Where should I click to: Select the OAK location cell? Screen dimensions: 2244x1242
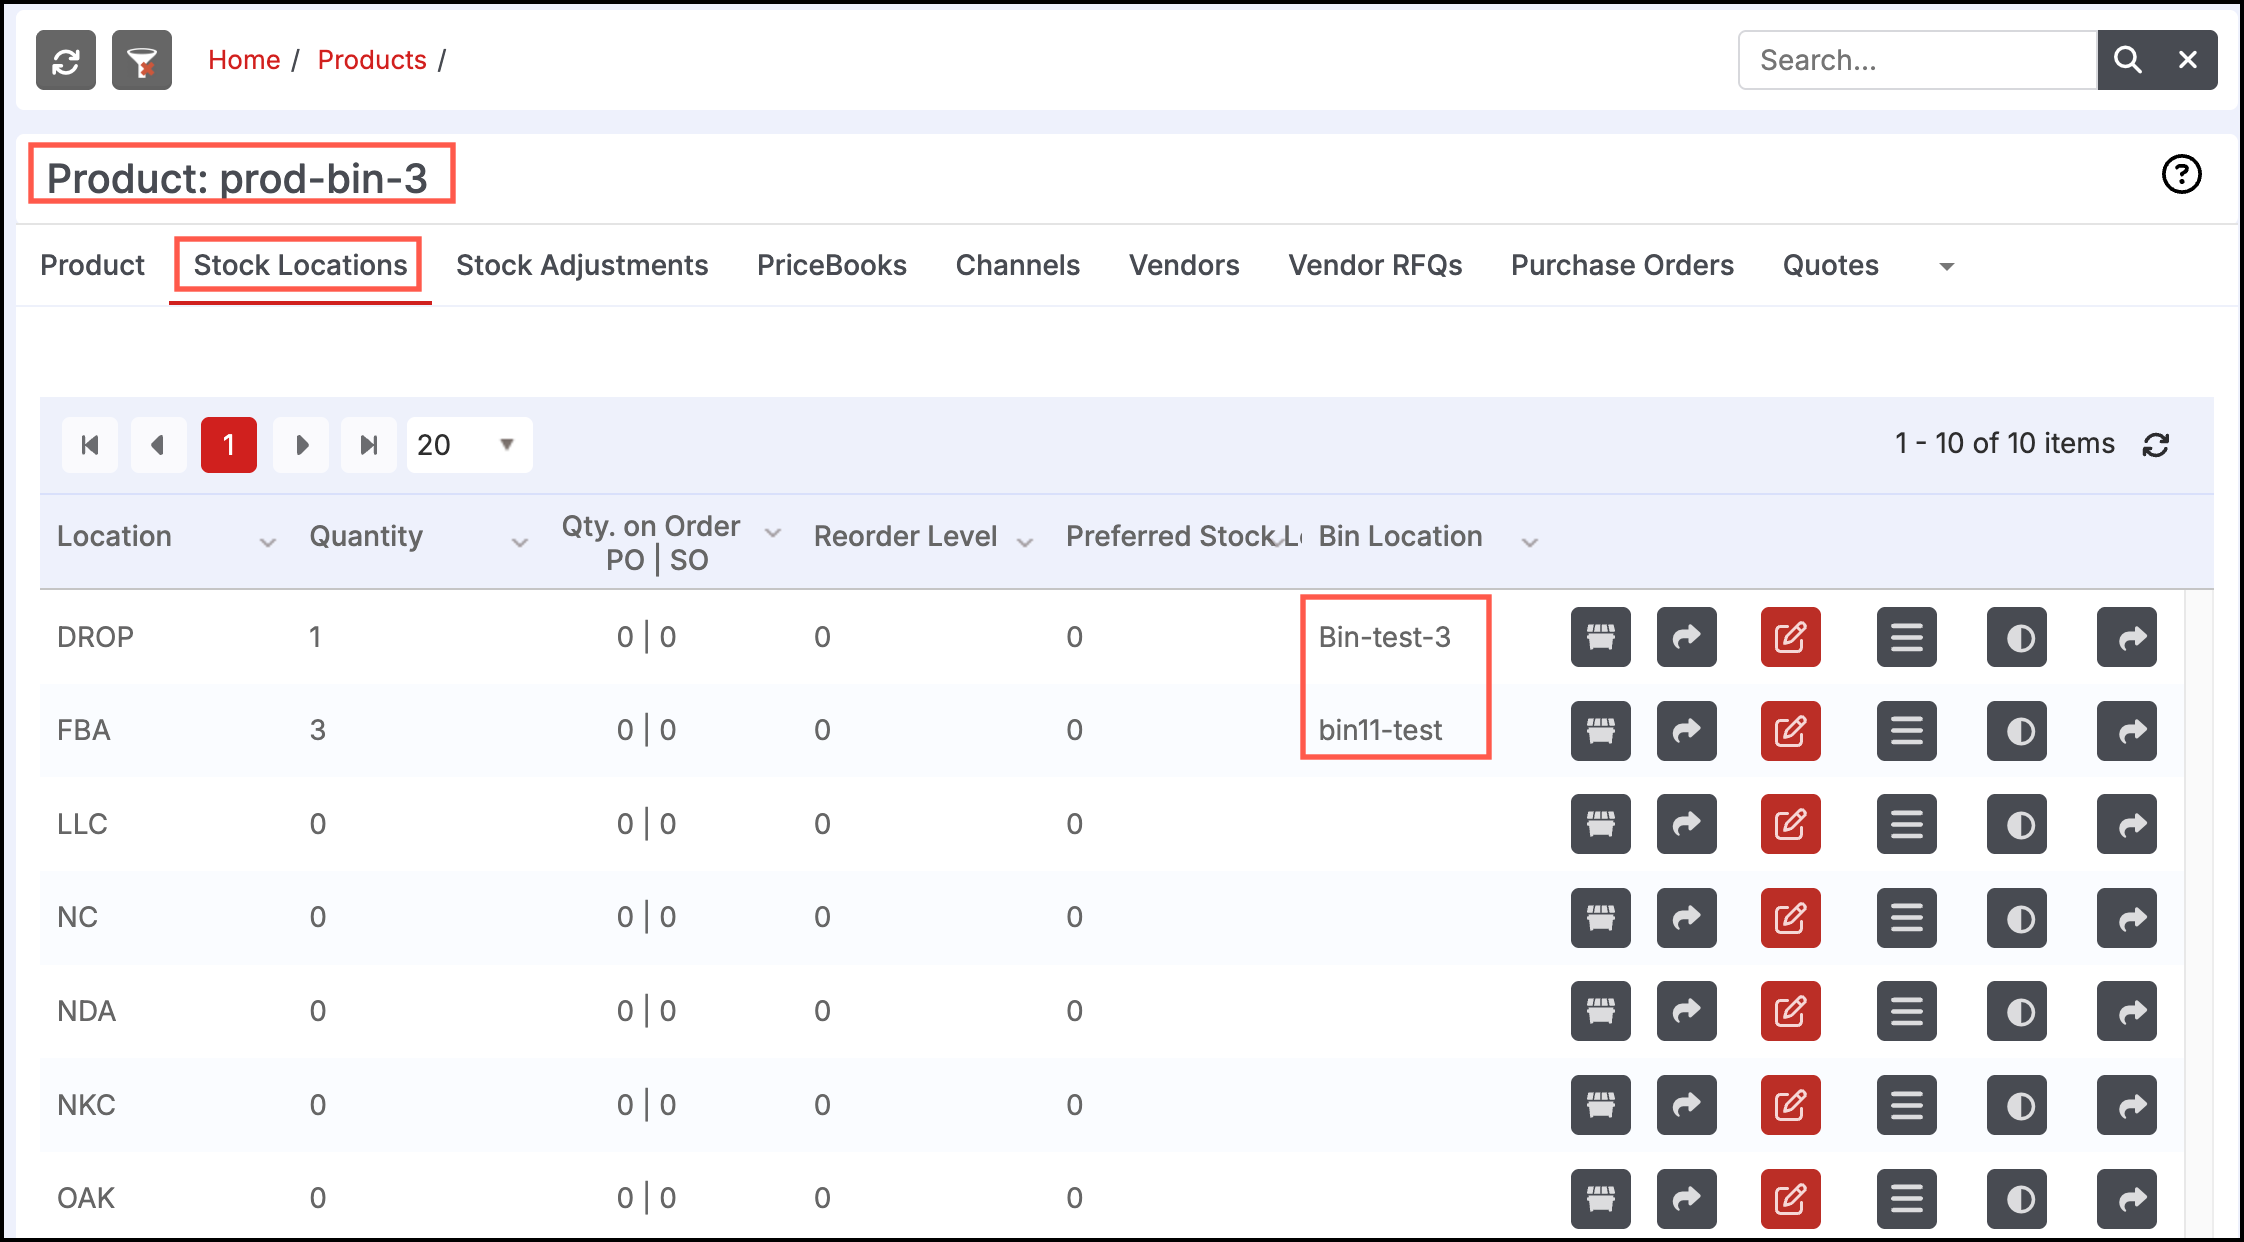[86, 1198]
